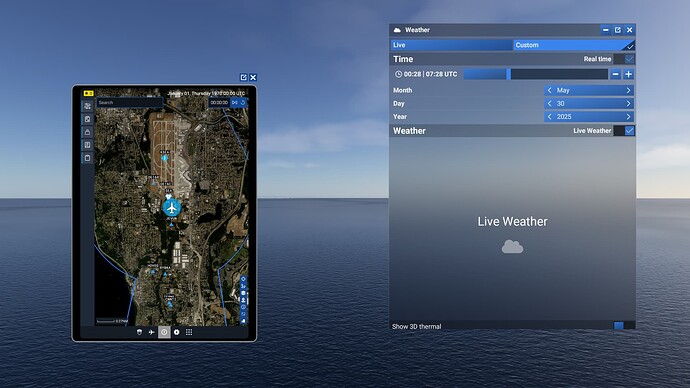Click the timer play/pause icon on map
Viewport: 690px width, 388px height.
pyautogui.click(x=235, y=102)
